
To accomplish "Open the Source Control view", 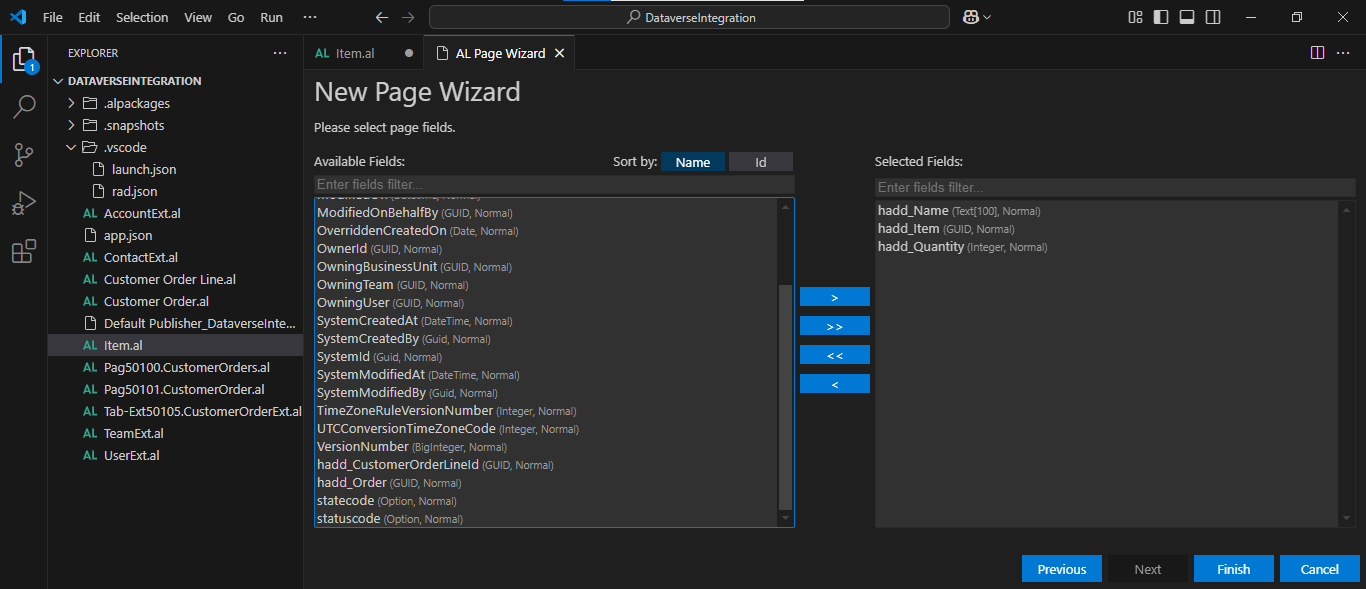I will (23, 155).
